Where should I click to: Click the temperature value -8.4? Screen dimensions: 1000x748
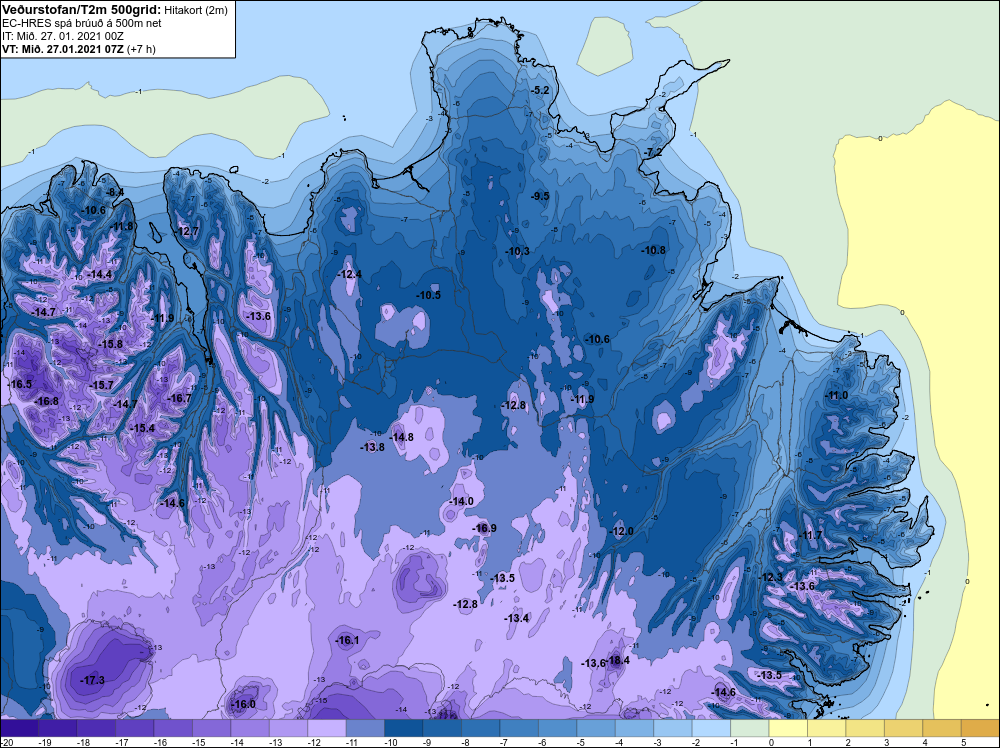click(x=114, y=192)
